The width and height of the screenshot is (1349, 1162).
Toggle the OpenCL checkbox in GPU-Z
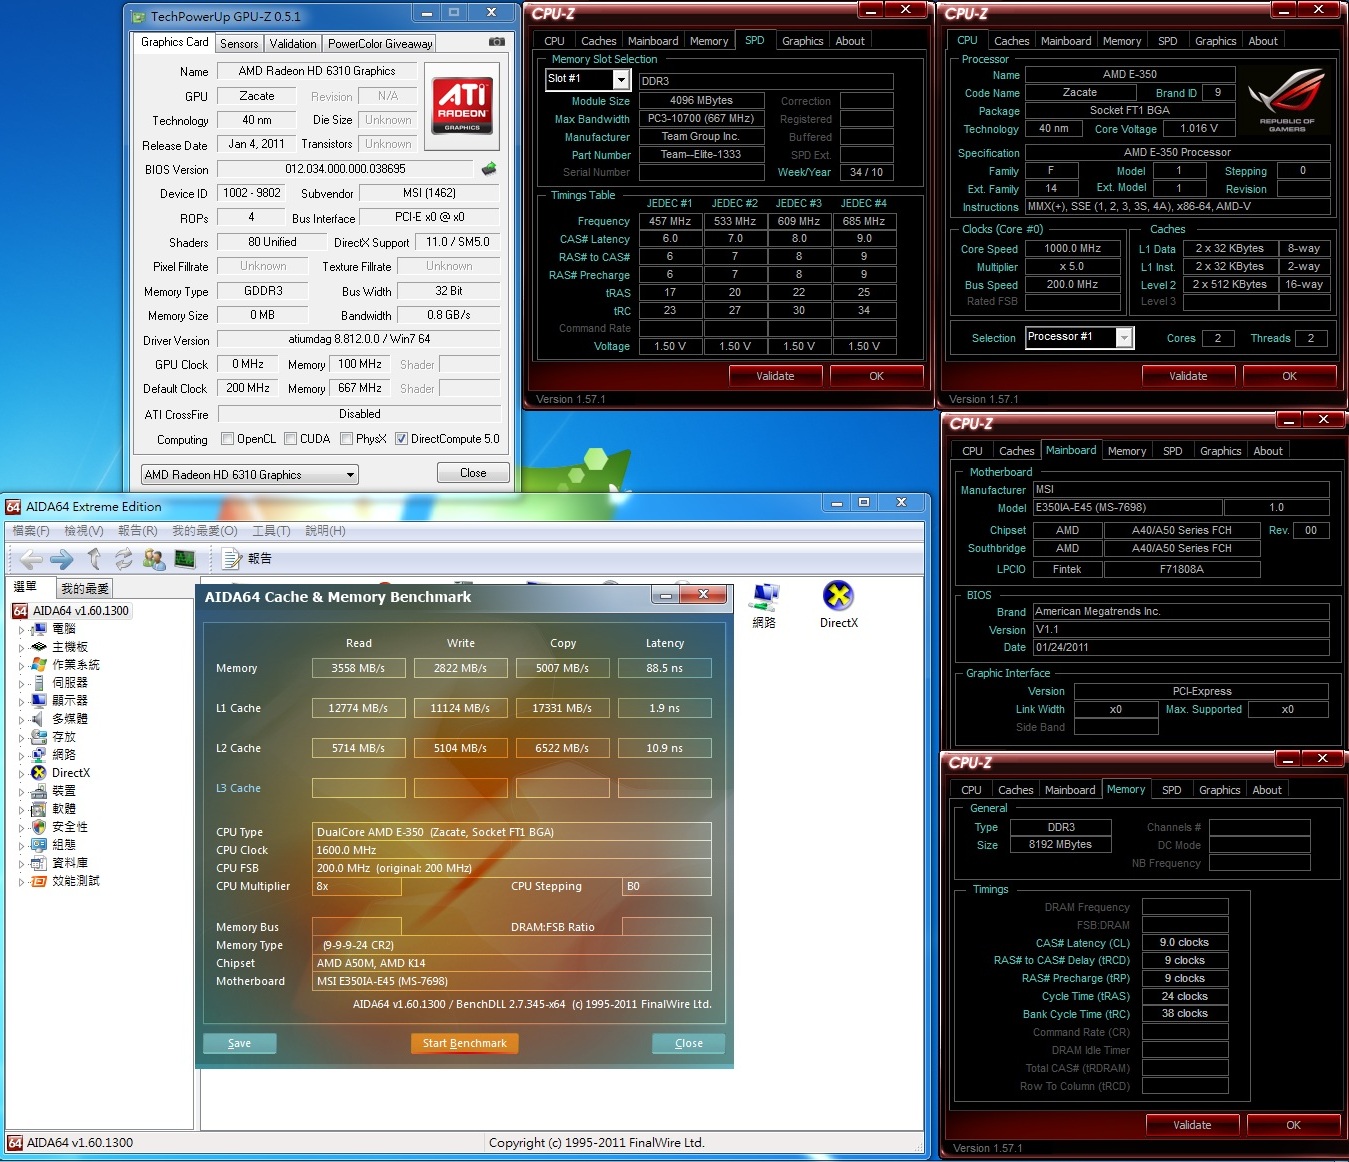227,438
